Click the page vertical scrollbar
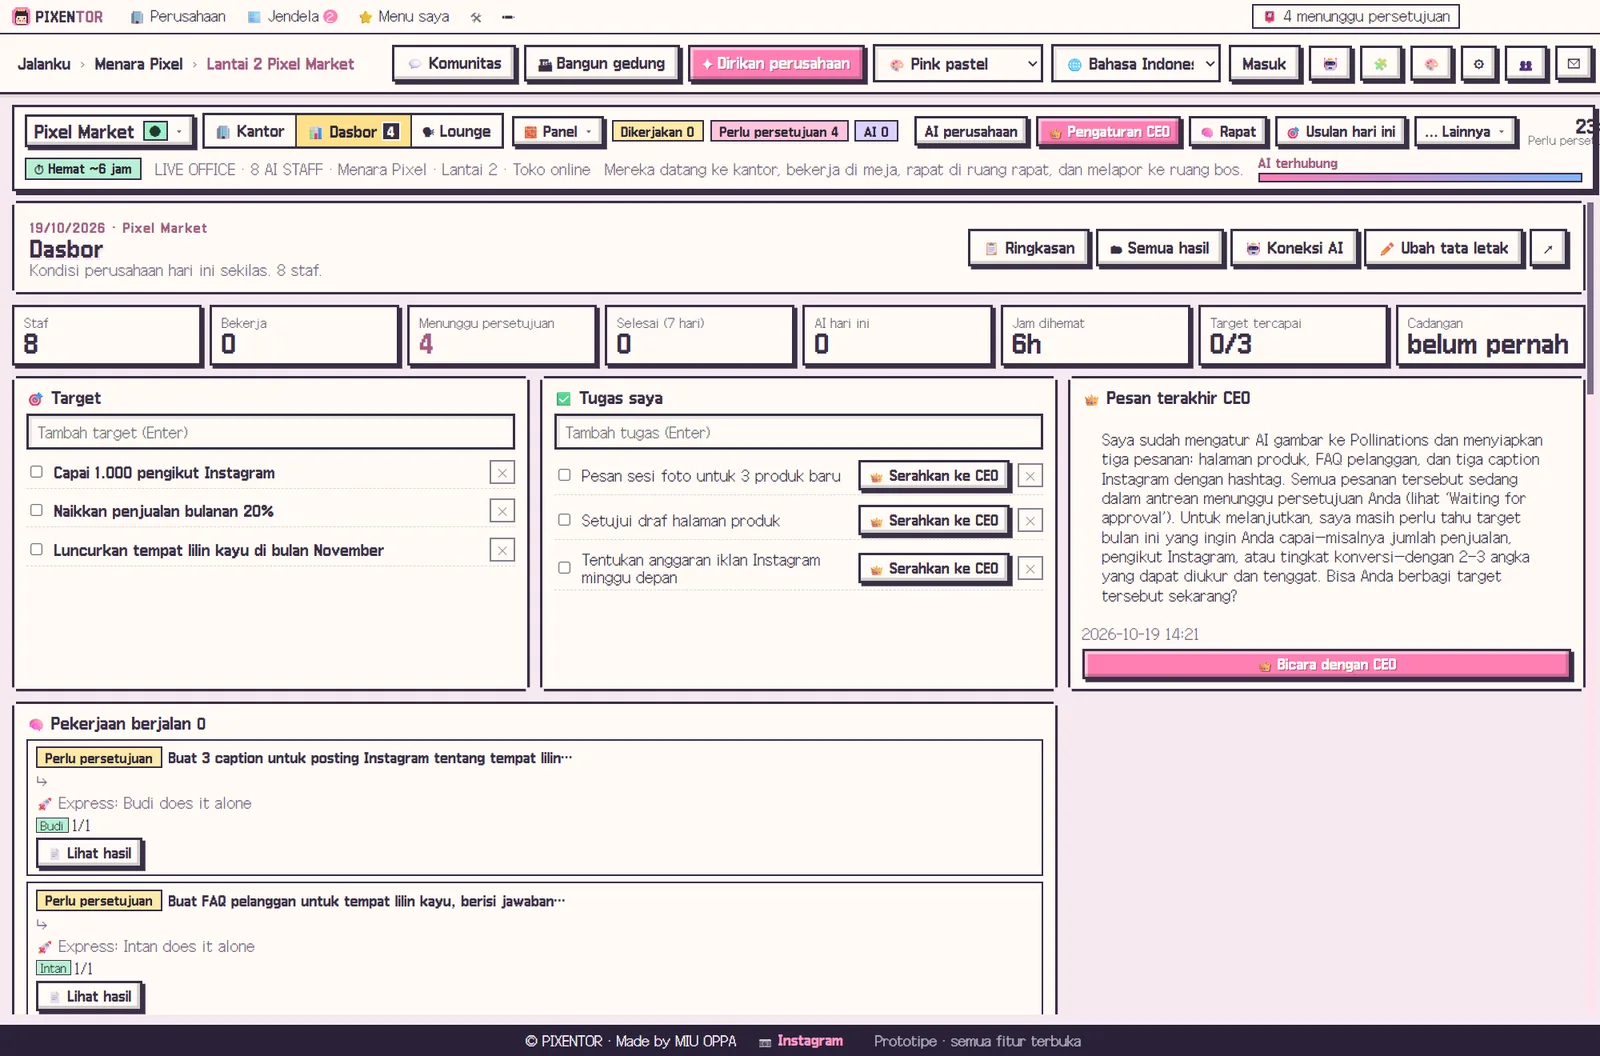The image size is (1600, 1056). click(1591, 300)
